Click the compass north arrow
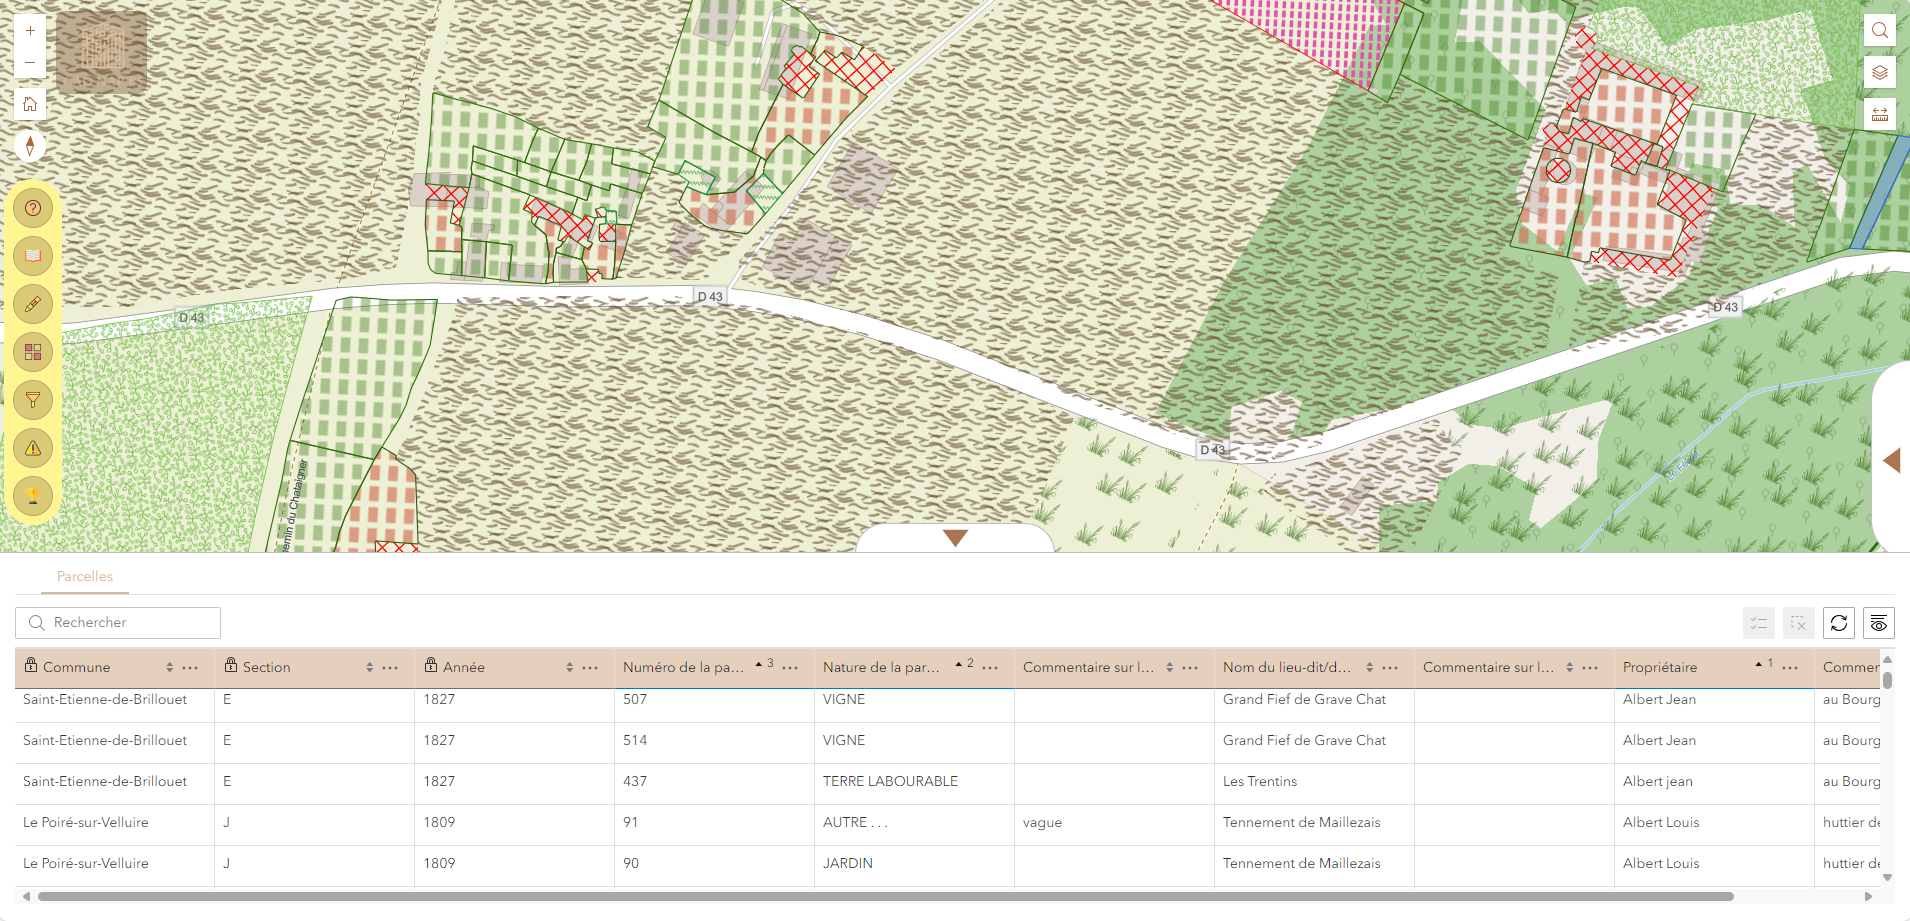Image resolution: width=1910 pixels, height=921 pixels. pos(30,146)
